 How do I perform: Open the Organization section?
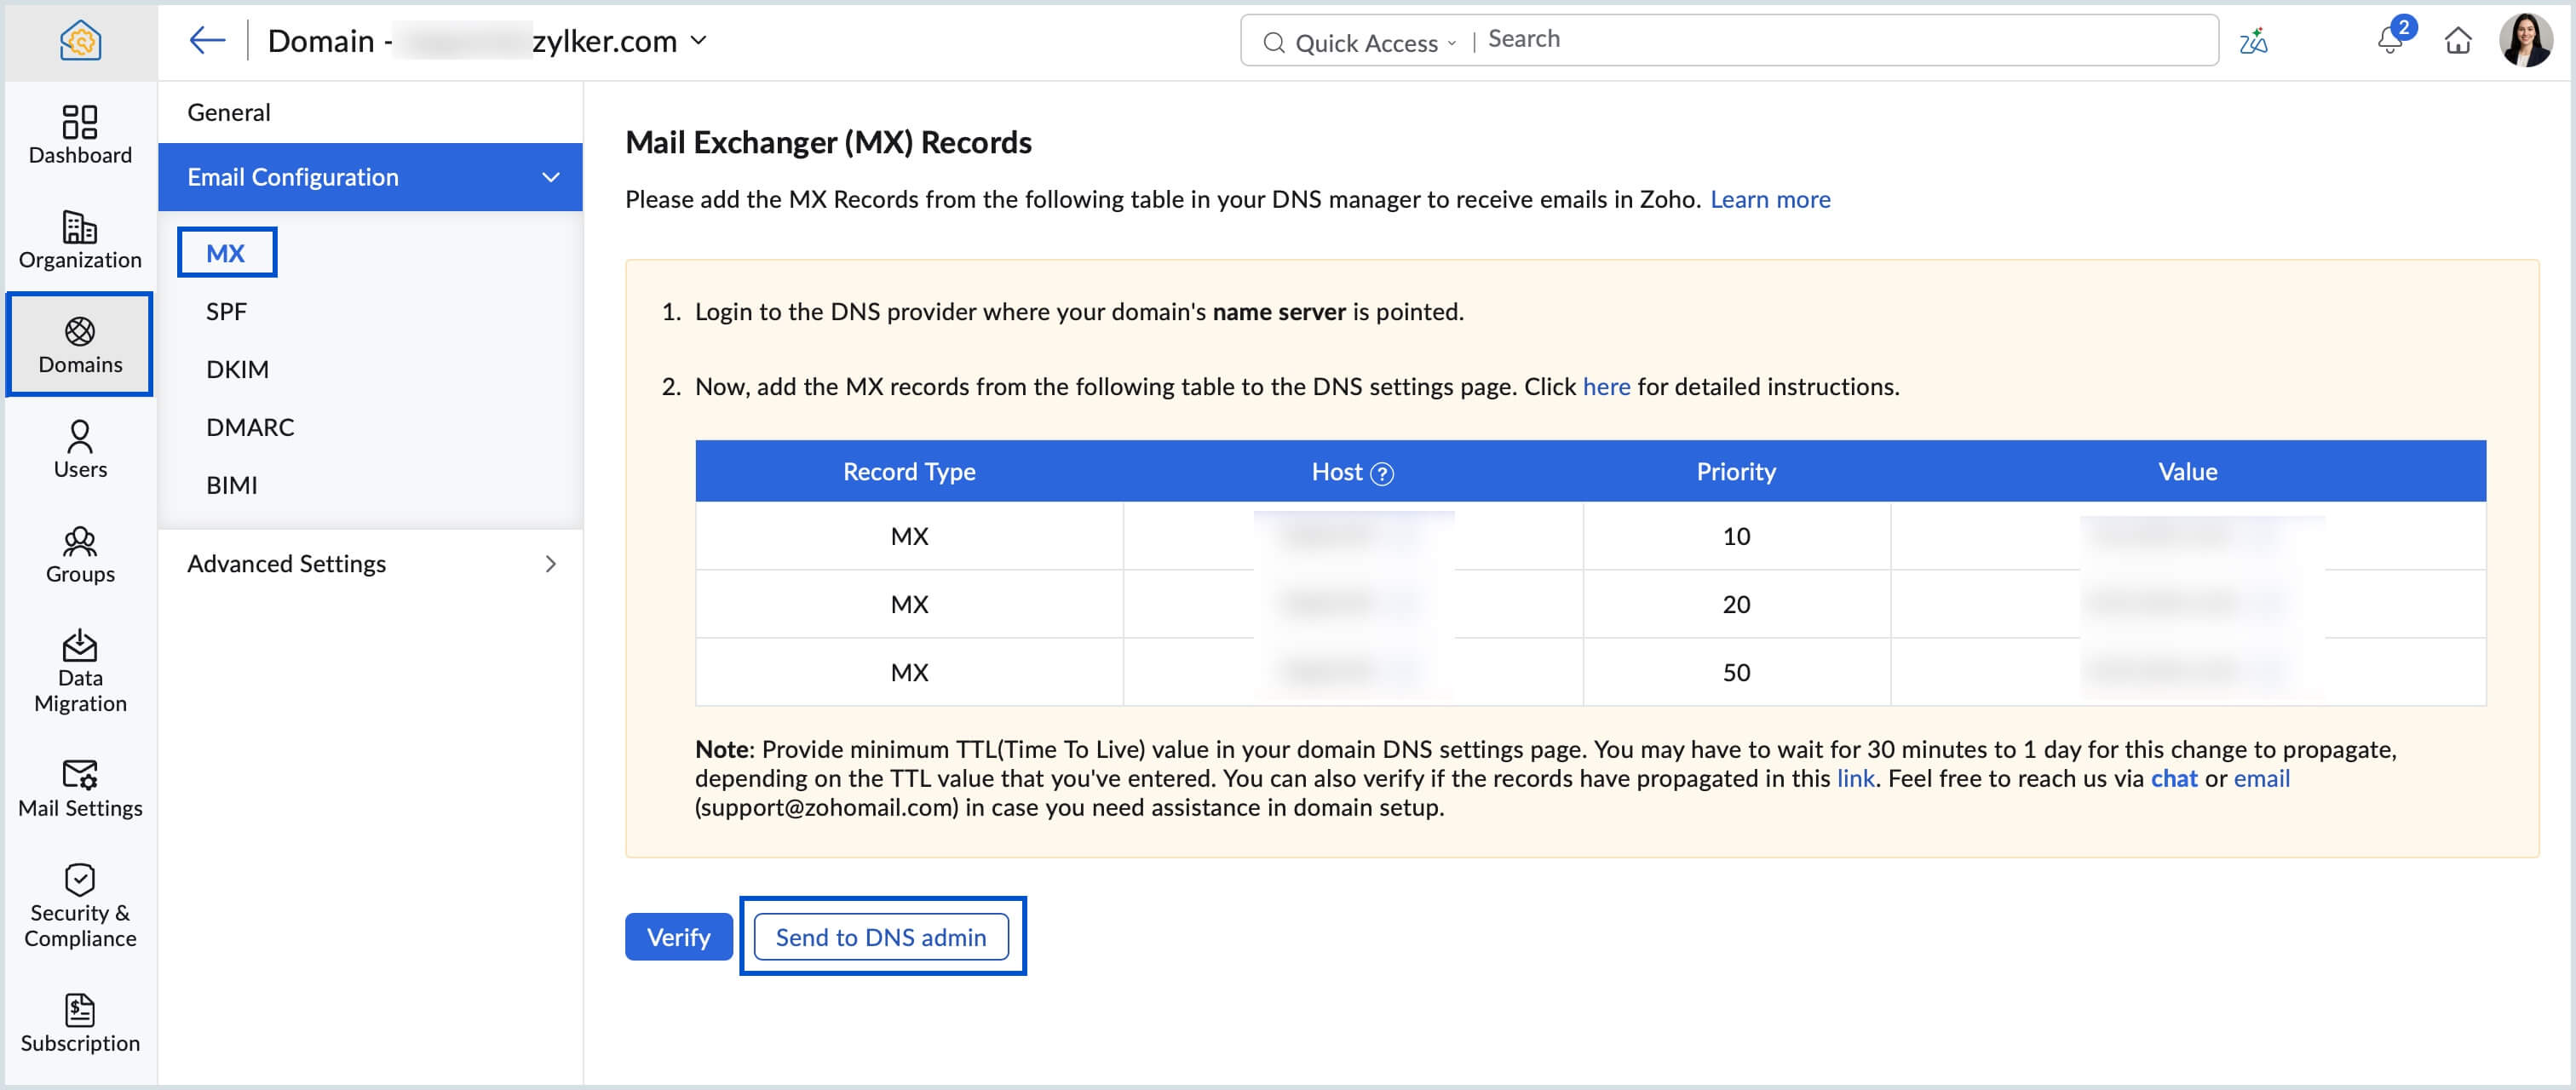point(80,240)
